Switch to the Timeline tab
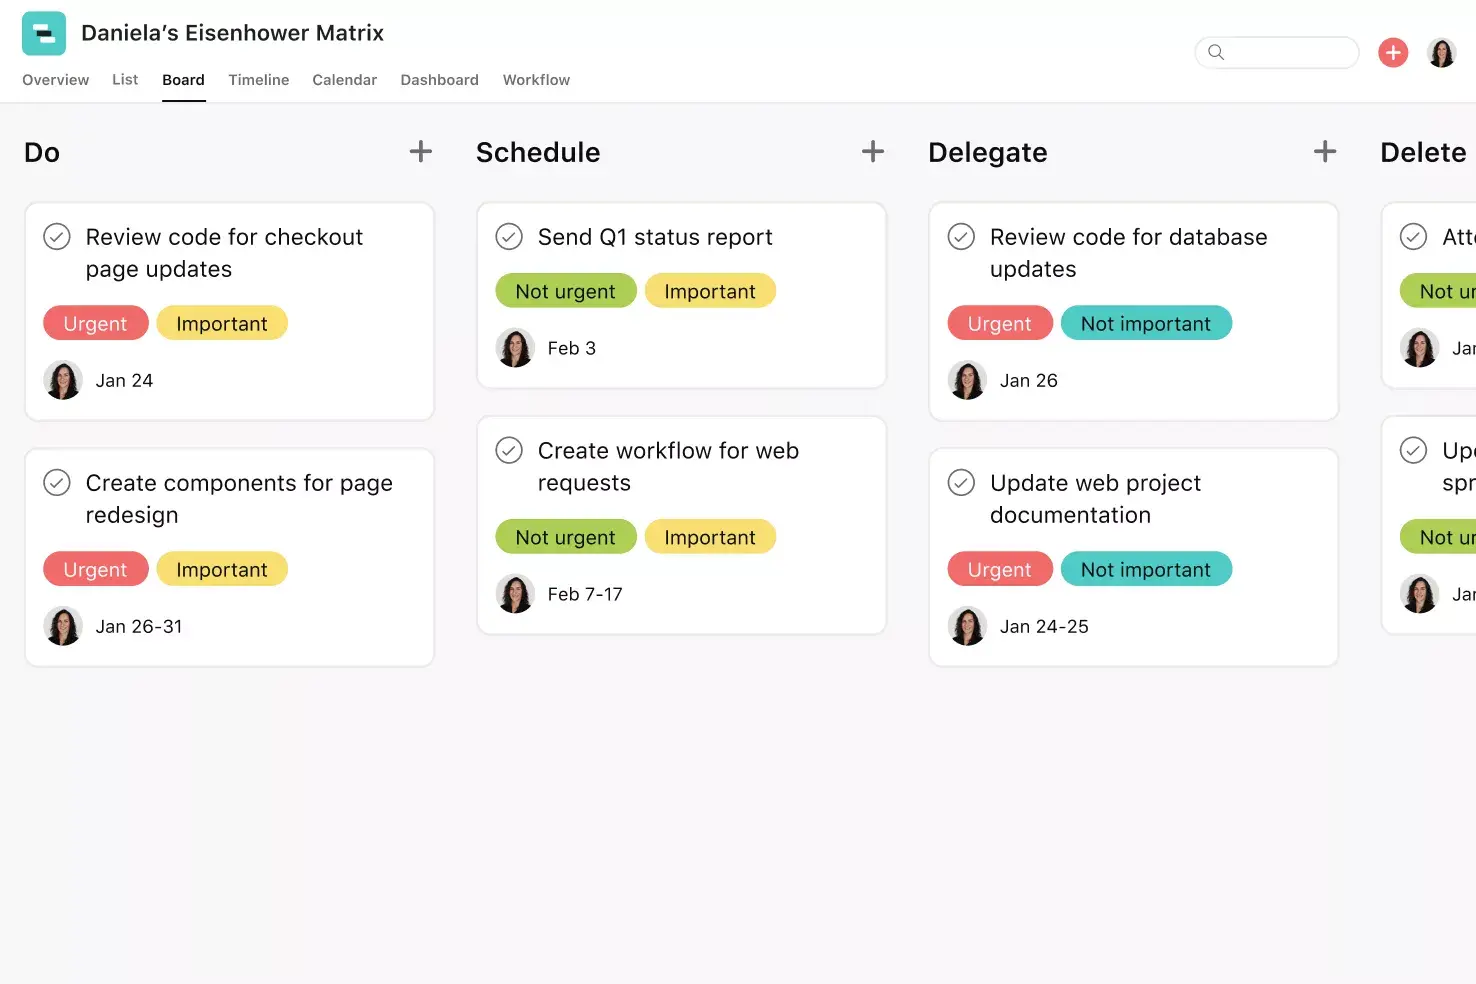1476x984 pixels. pyautogui.click(x=258, y=79)
